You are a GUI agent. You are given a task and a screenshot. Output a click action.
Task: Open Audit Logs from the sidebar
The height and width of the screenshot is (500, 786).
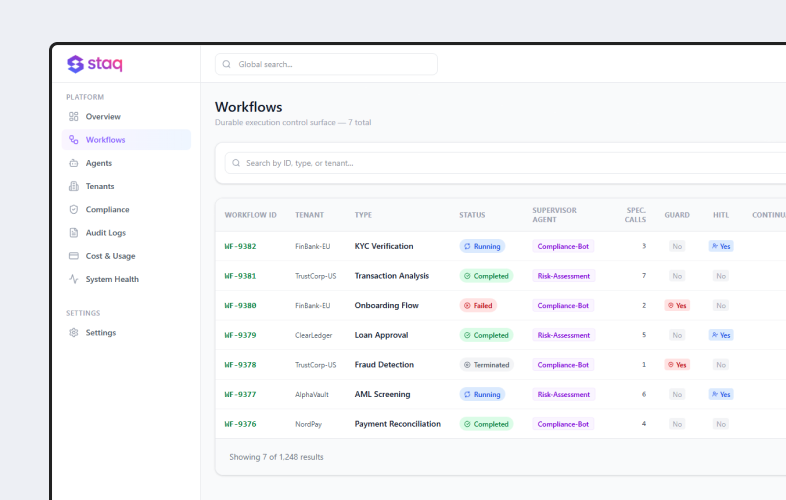[126, 233]
